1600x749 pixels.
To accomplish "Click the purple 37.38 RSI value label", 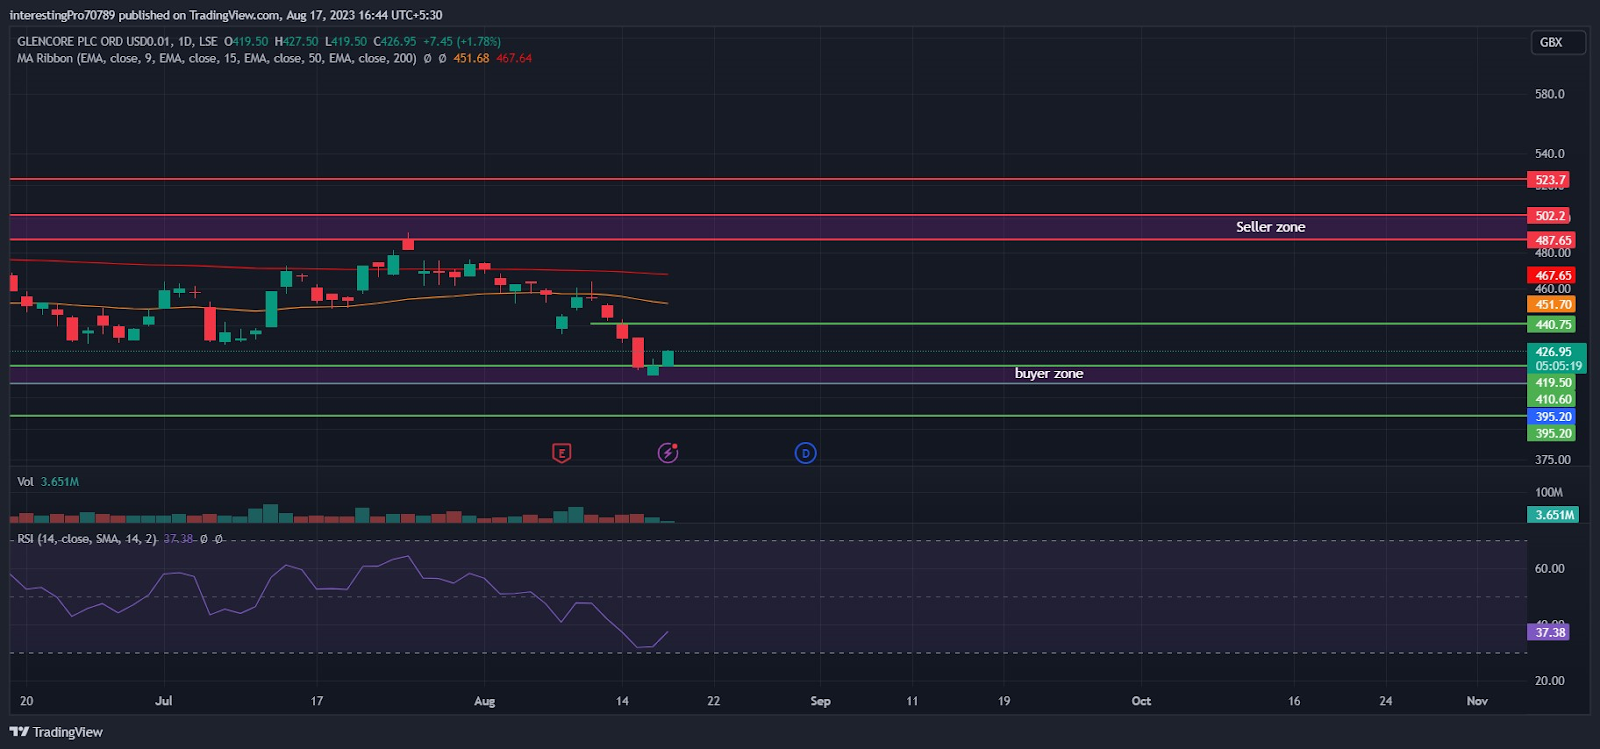I will point(1549,632).
